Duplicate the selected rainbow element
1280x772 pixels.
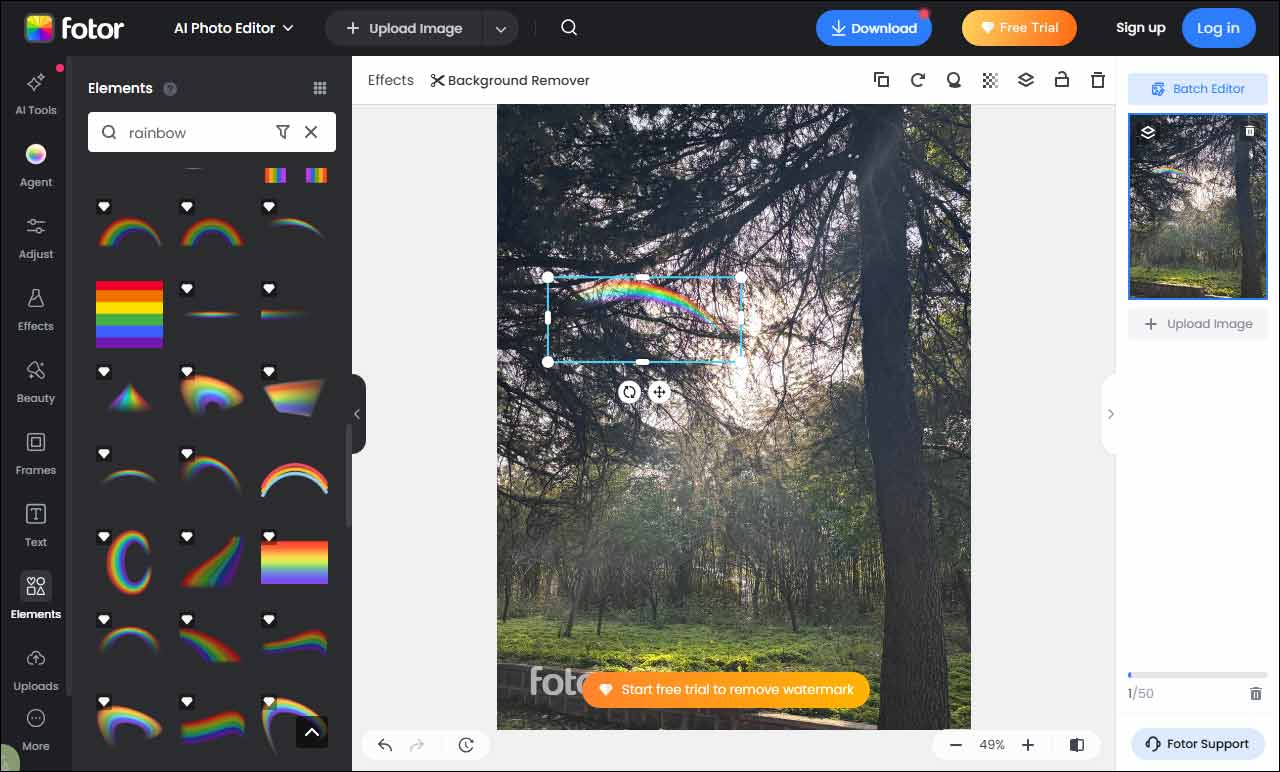881,80
